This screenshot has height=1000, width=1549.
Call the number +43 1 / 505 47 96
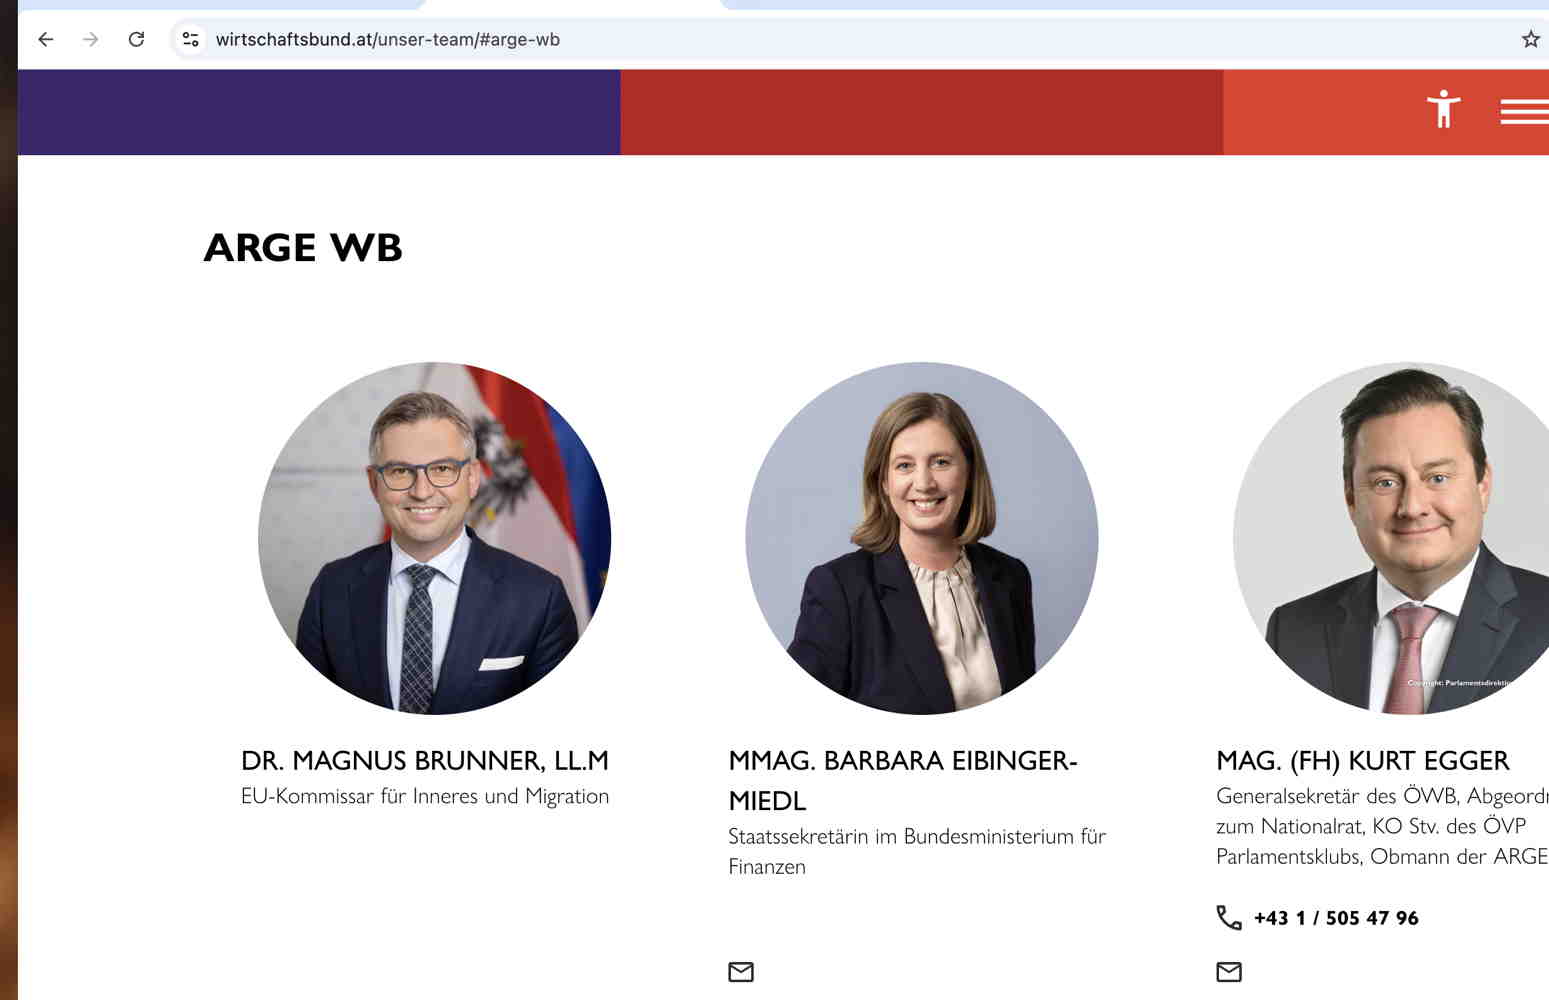pyautogui.click(x=1336, y=918)
